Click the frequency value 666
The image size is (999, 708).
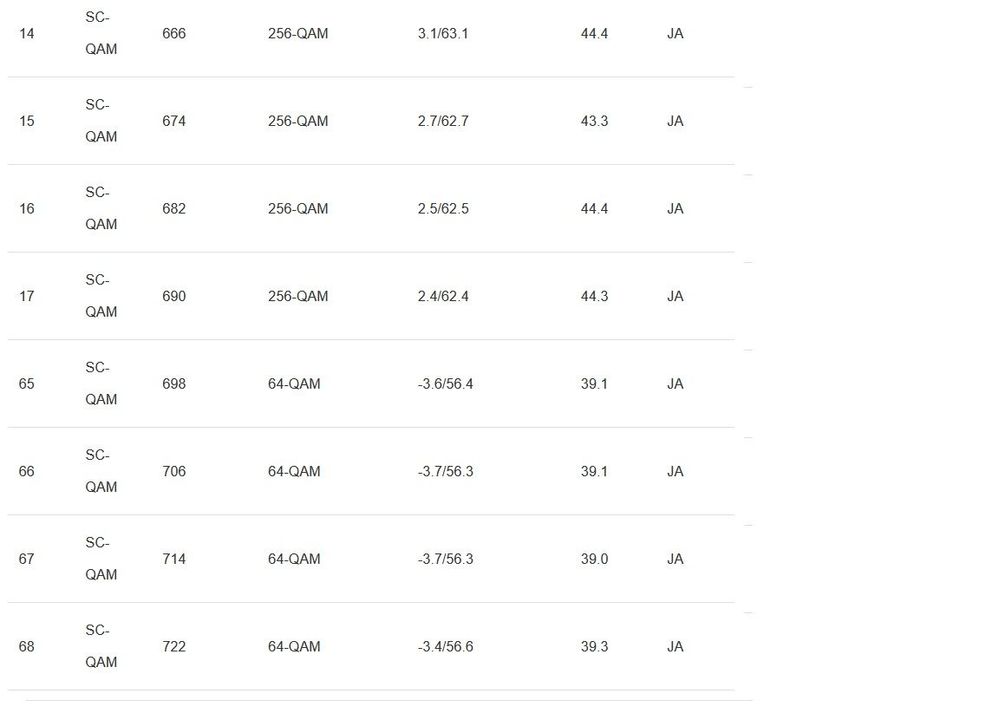[x=174, y=33]
